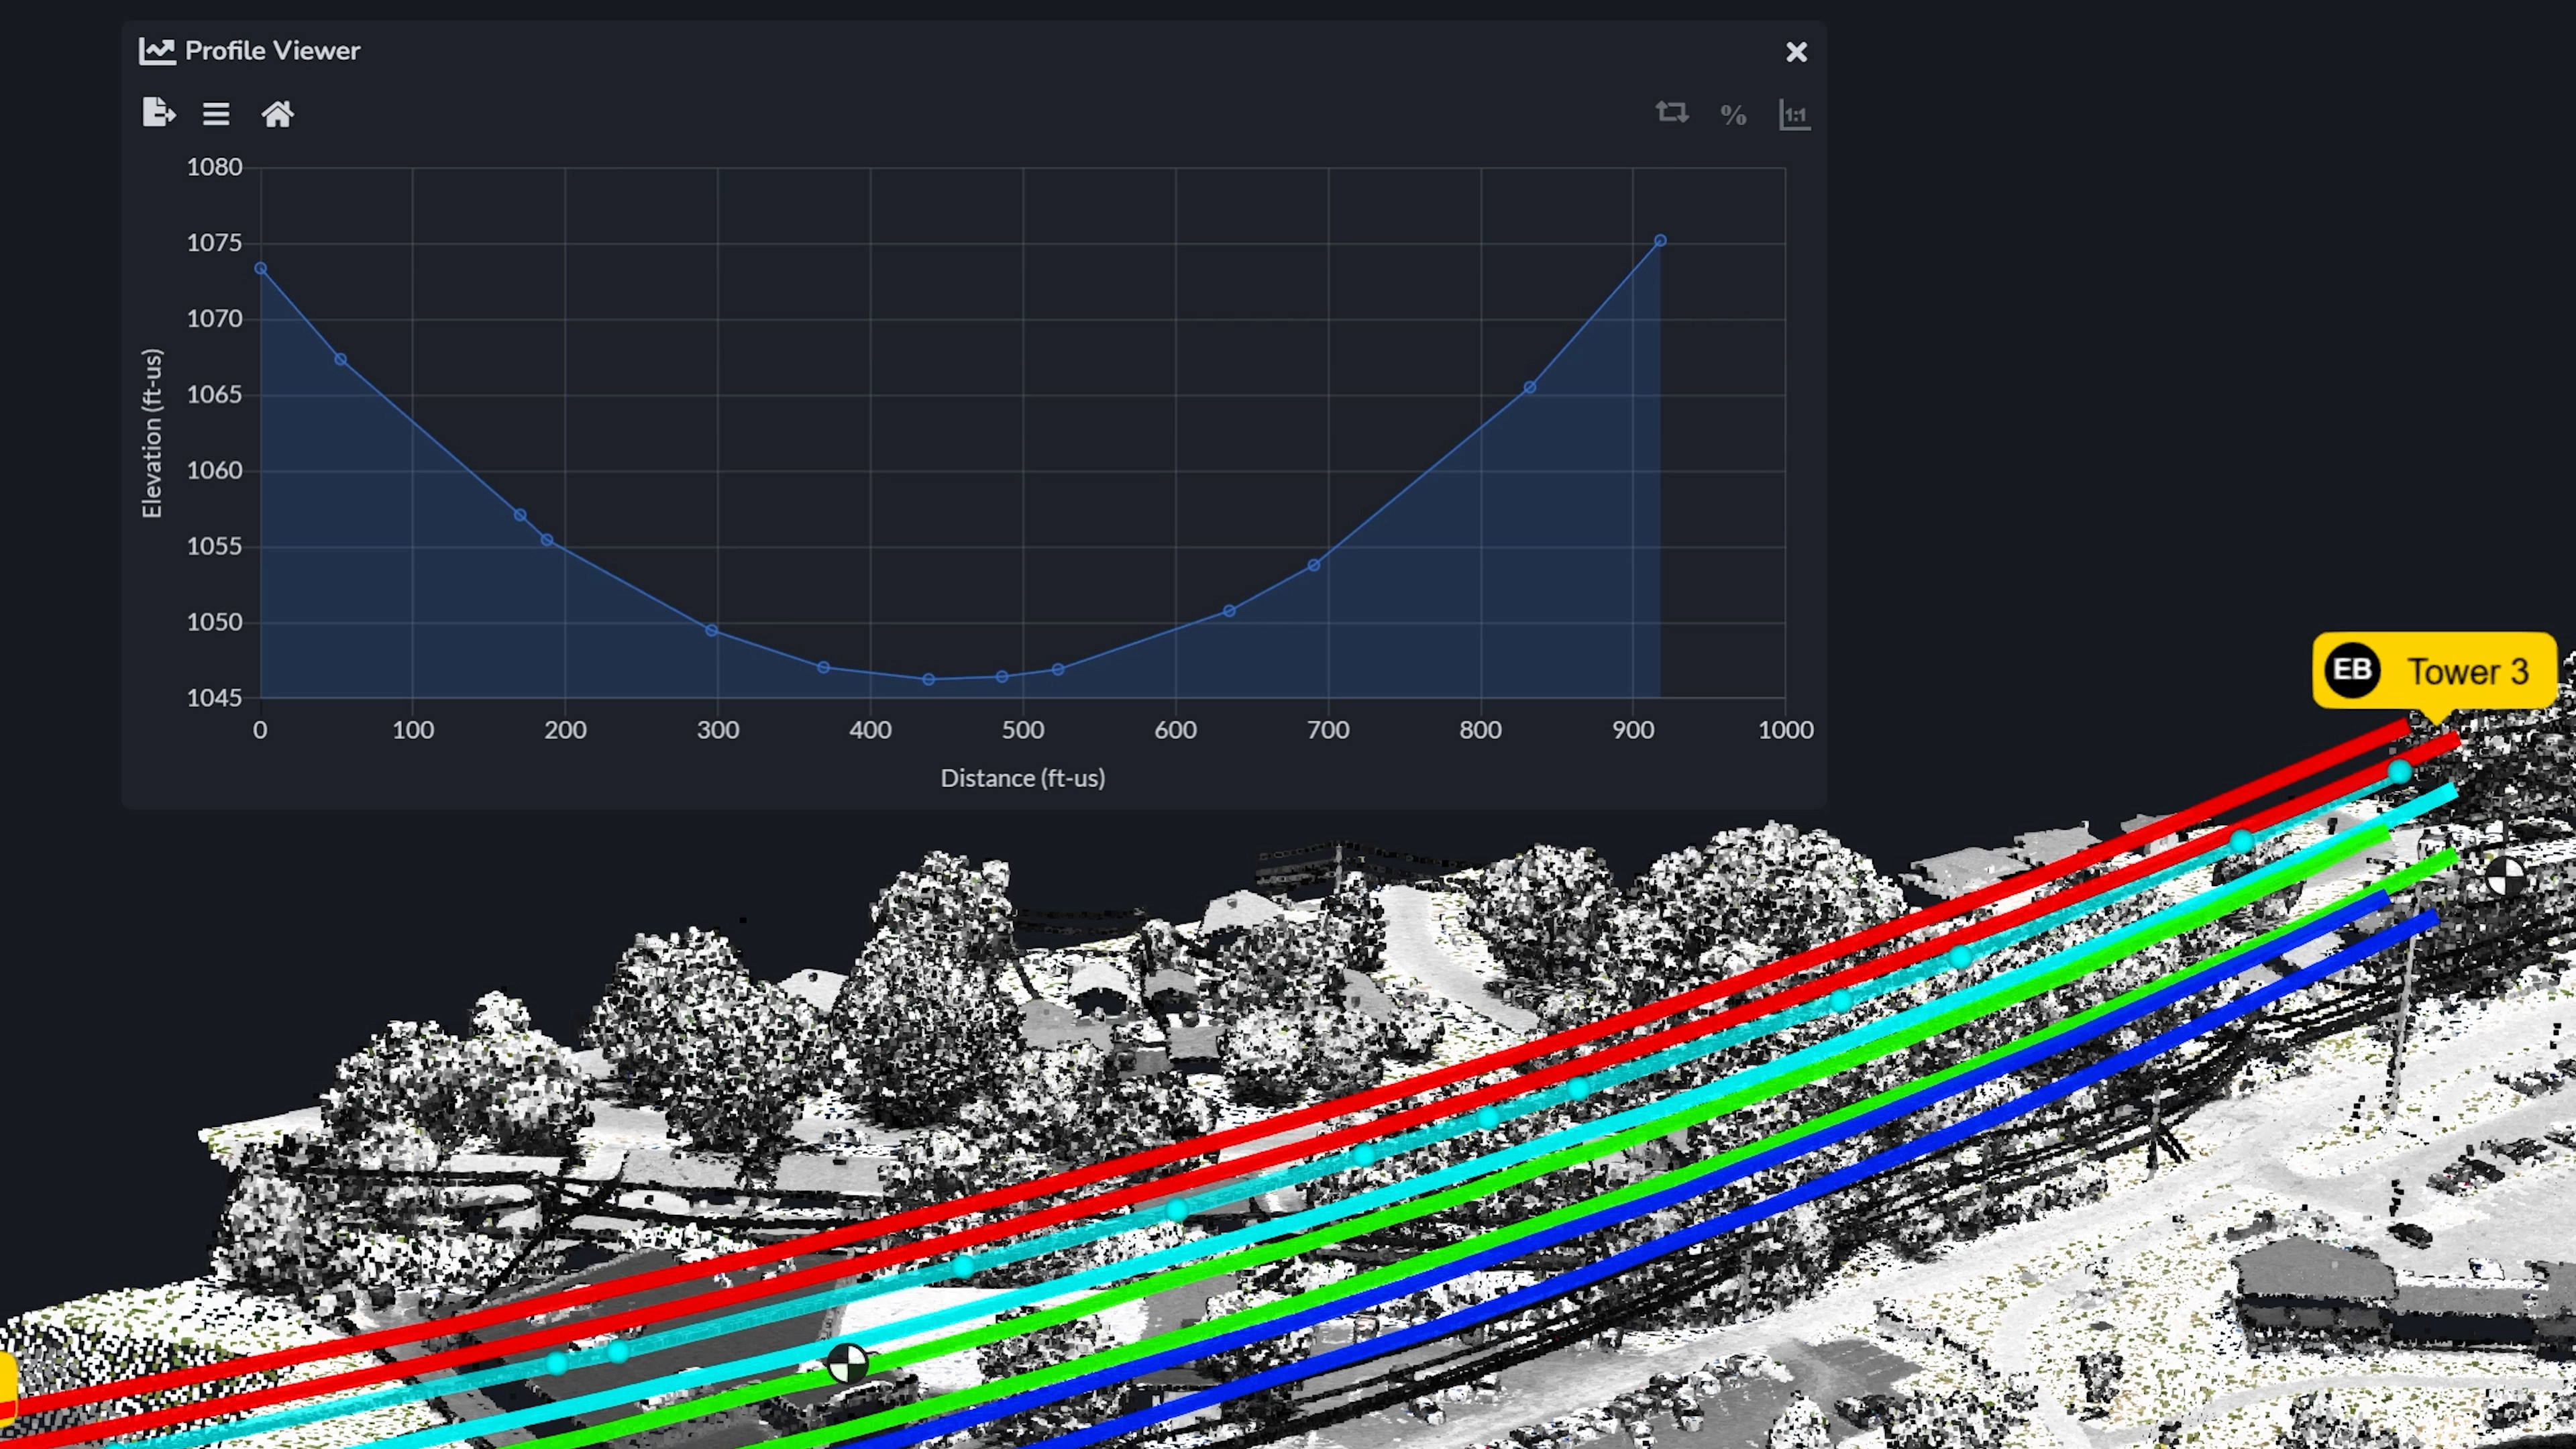
Task: Reset chart view with home icon
Action: (277, 114)
